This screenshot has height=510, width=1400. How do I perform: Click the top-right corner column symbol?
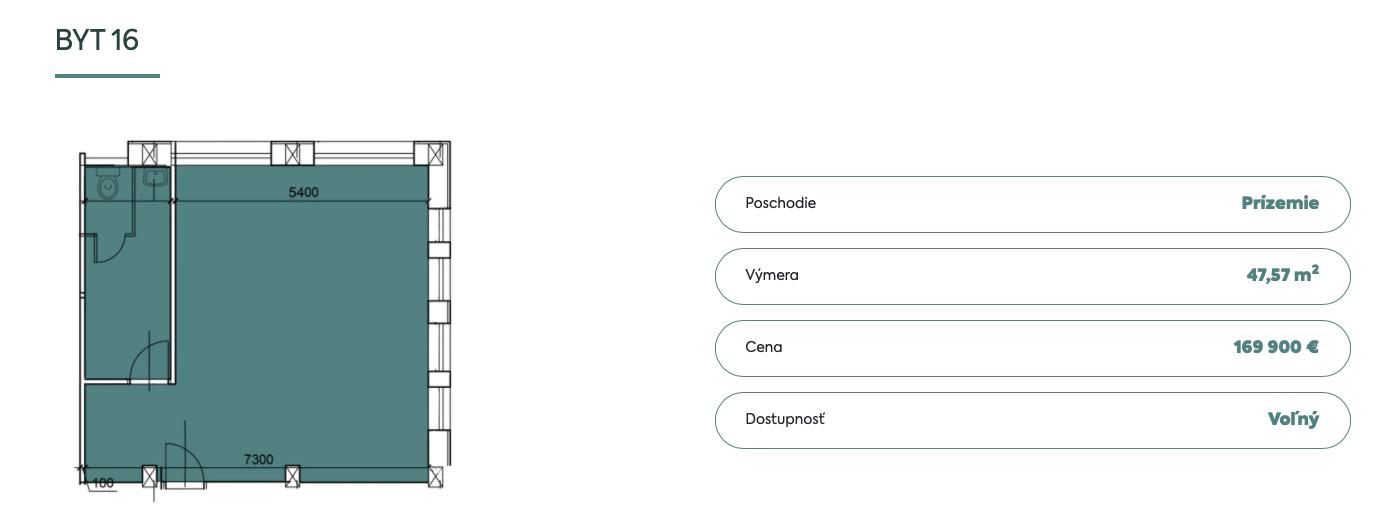(x=434, y=154)
